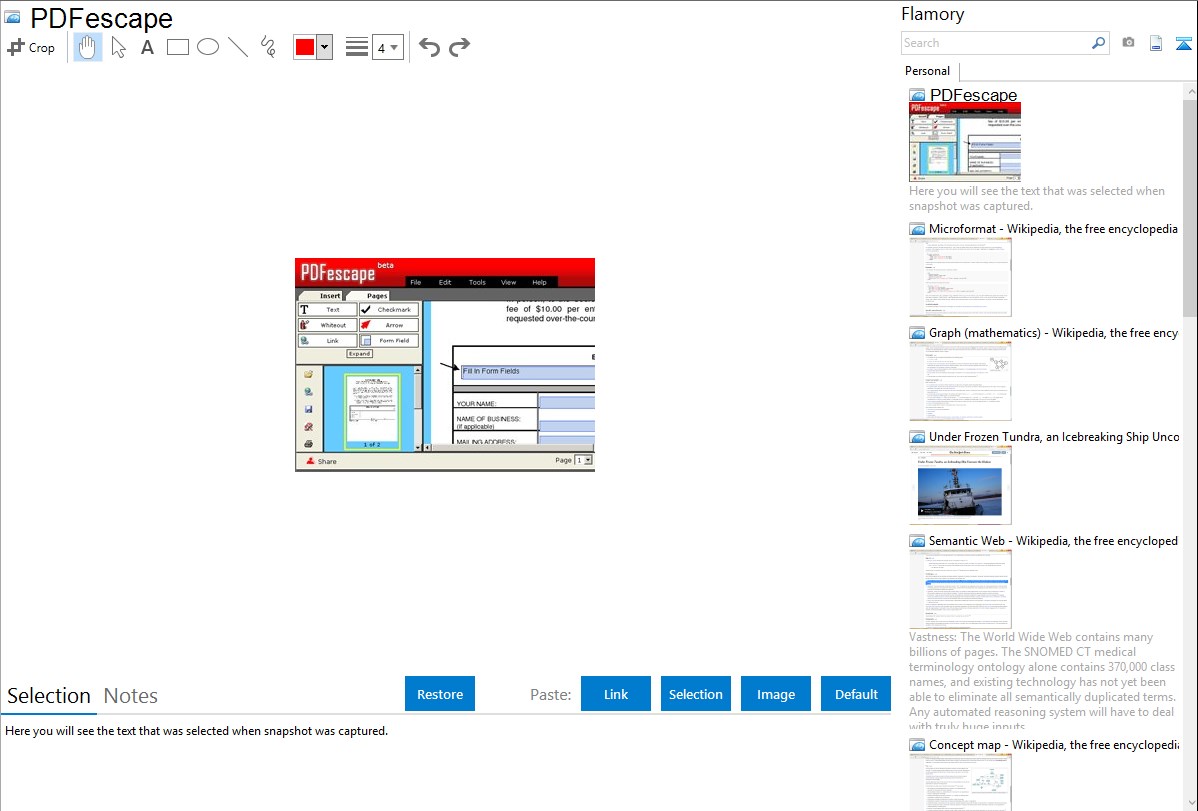1198x811 pixels.
Task: Switch to the Selection tab
Action: [x=49, y=696]
